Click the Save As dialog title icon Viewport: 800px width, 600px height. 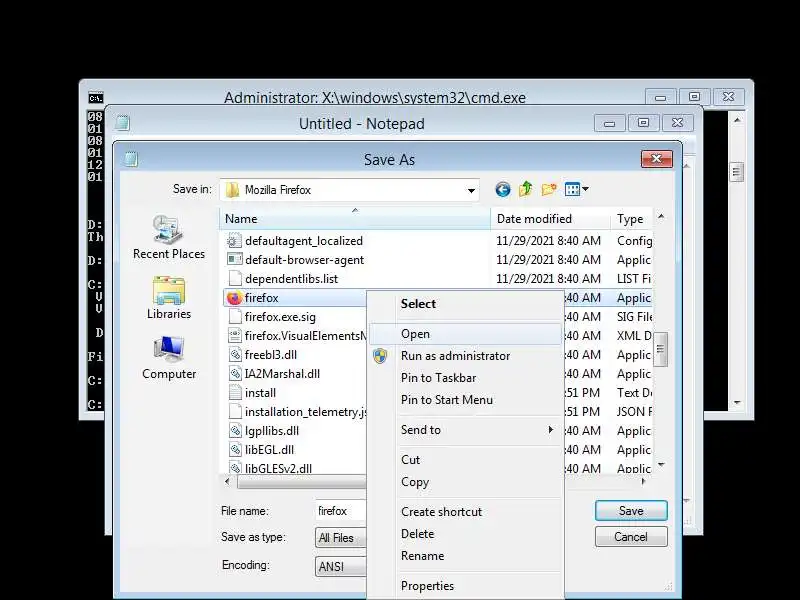131,159
